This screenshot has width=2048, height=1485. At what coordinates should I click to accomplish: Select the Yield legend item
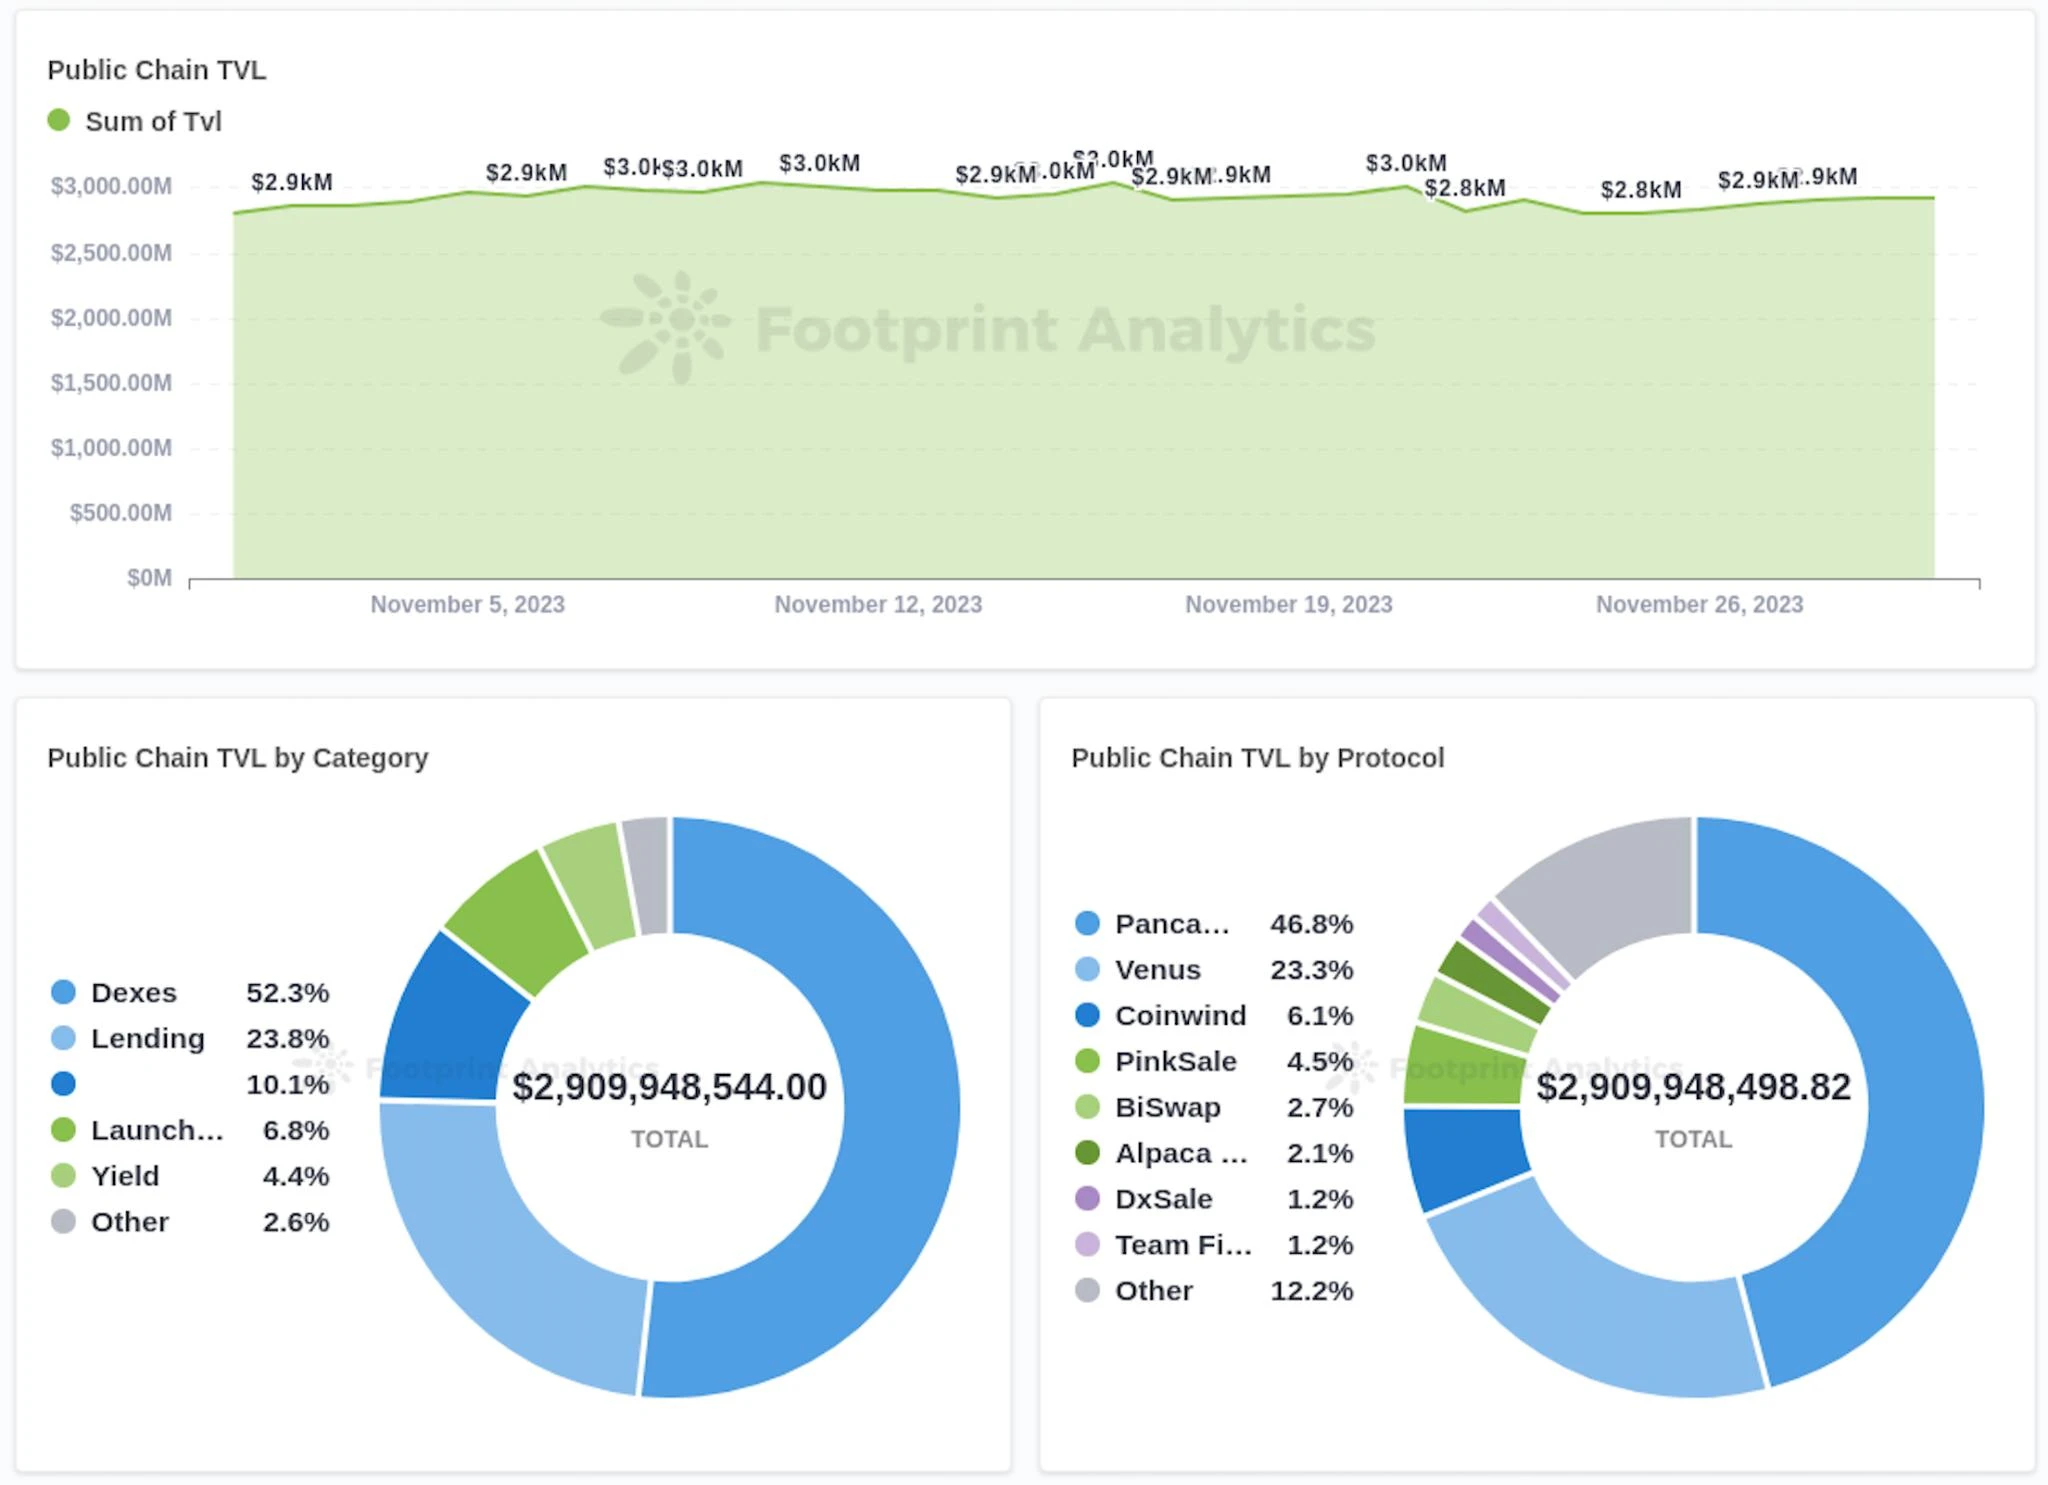pyautogui.click(x=124, y=1176)
